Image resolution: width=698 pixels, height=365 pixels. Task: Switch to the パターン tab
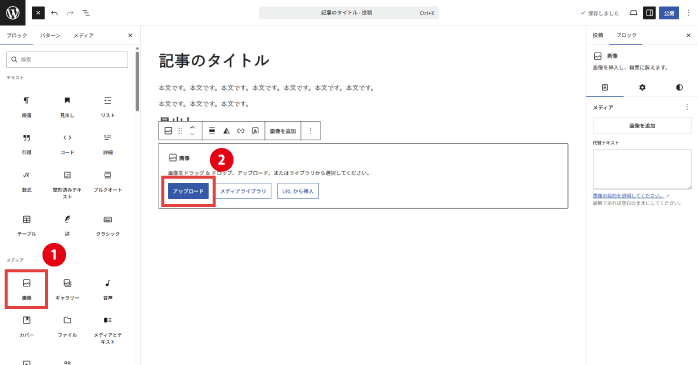[50, 35]
